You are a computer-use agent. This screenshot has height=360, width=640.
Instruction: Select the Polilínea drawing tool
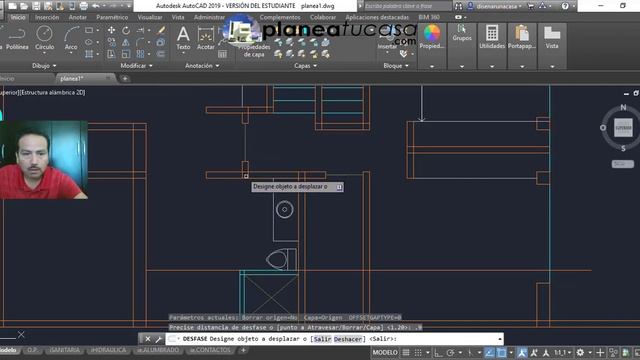(16, 38)
